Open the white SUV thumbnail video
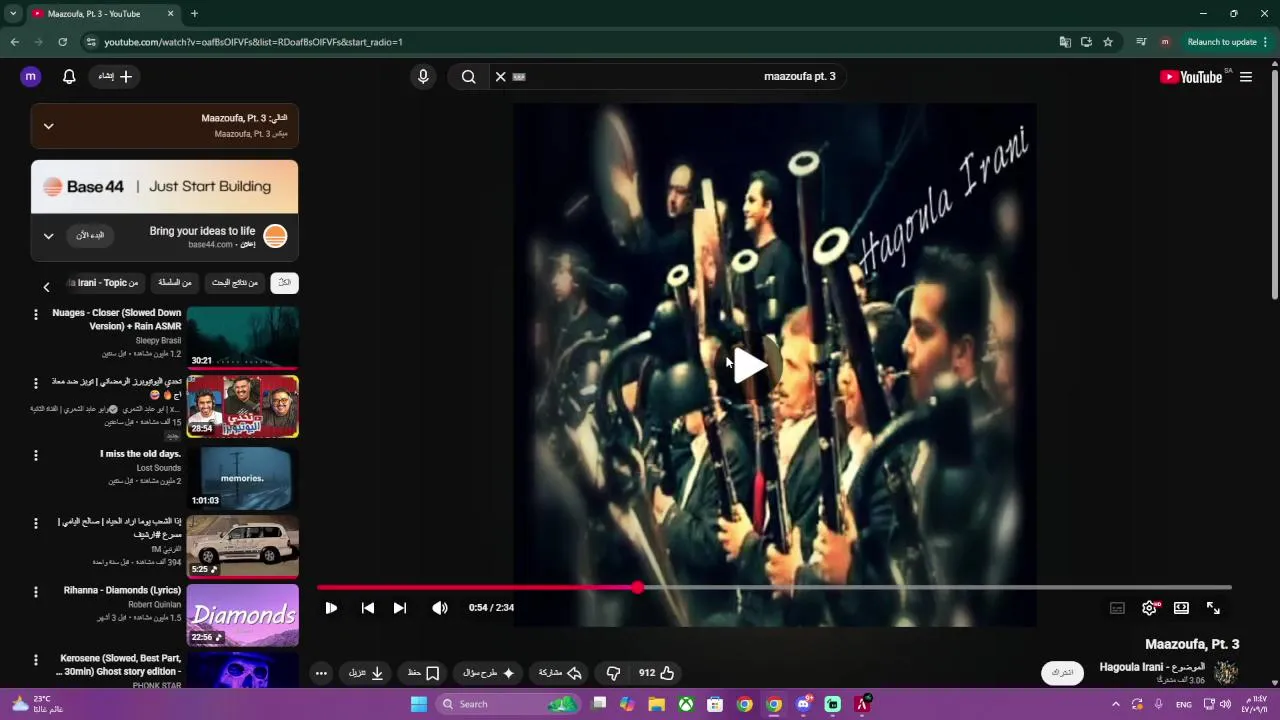The height and width of the screenshot is (720, 1280). (242, 546)
